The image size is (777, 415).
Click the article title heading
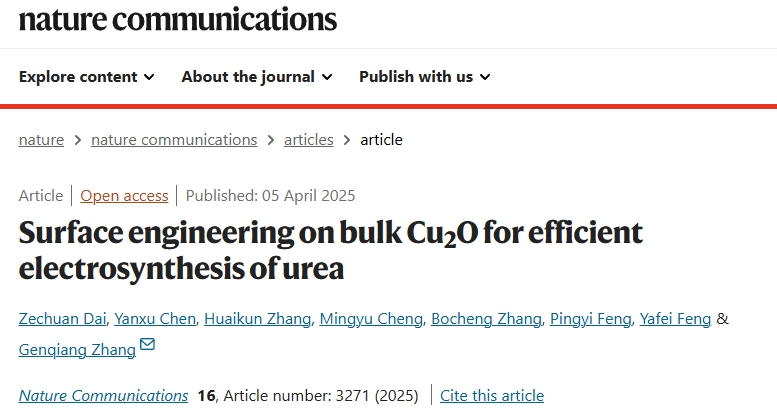(331, 250)
